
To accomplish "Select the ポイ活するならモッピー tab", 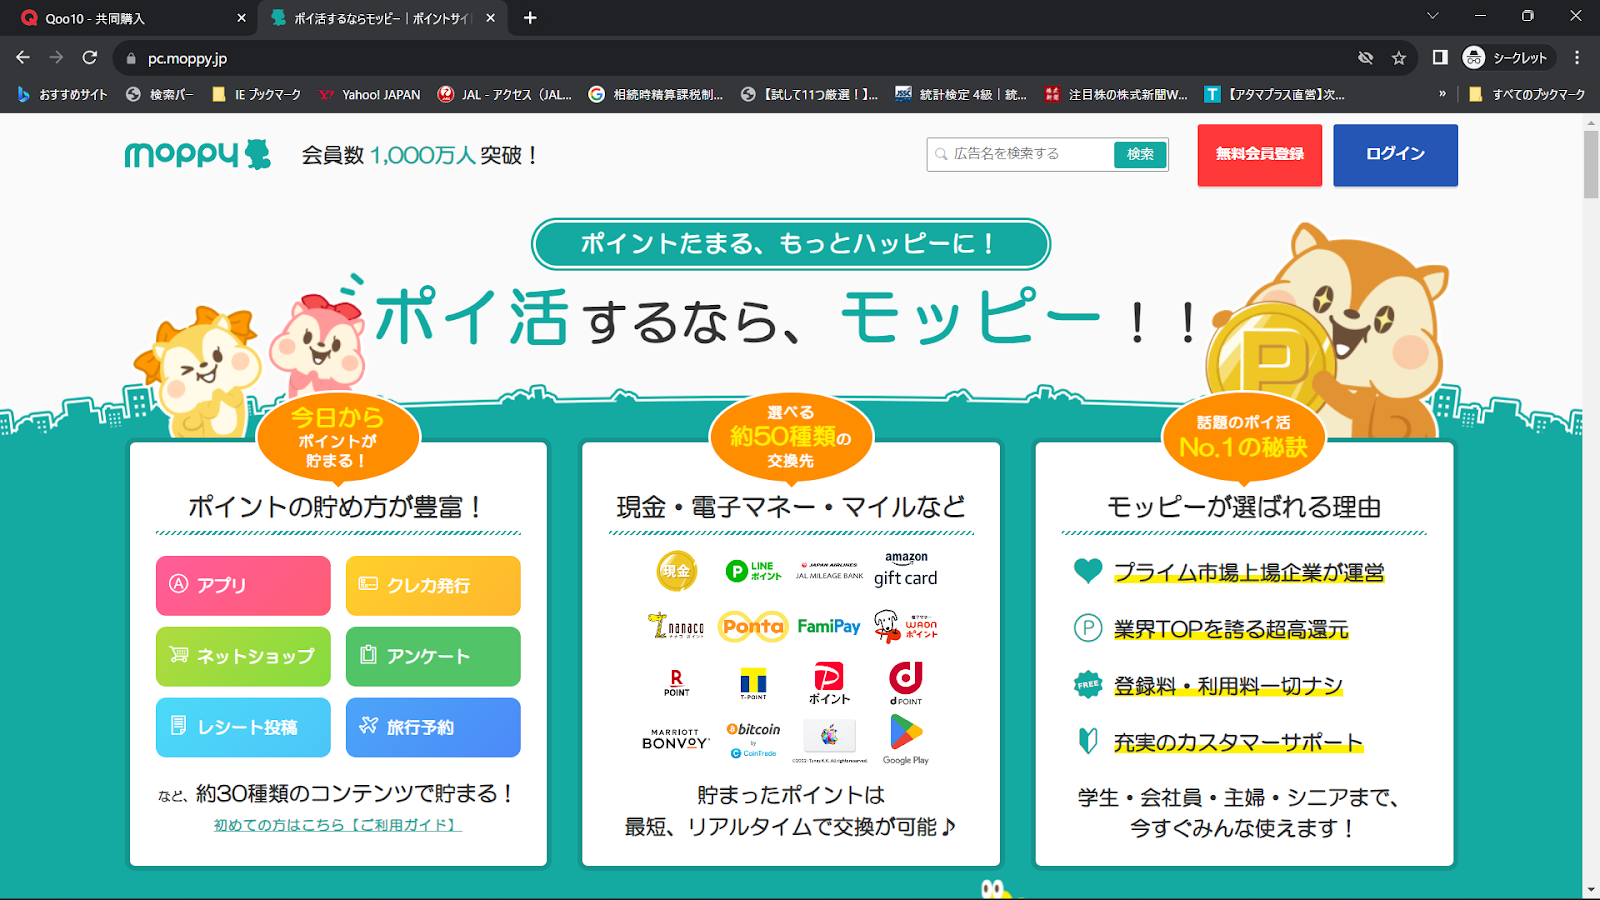I will tap(384, 18).
